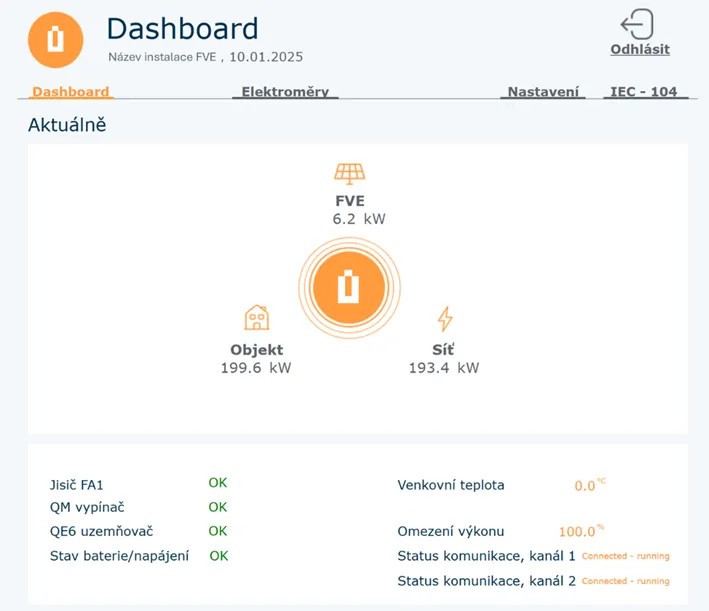
Task: Click the Síť 193.4 kW value
Action: click(x=444, y=368)
